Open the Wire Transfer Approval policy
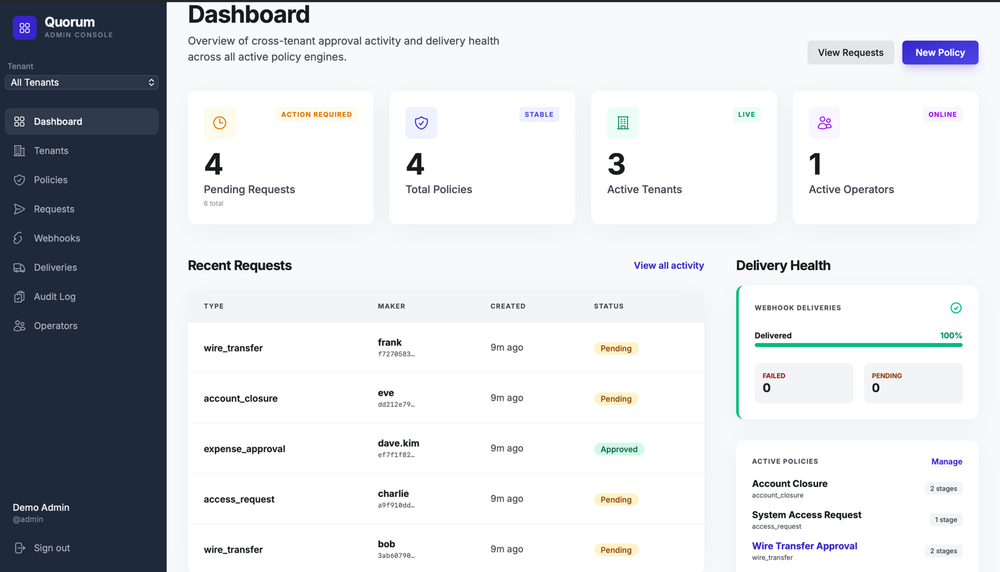This screenshot has width=1000, height=572. [x=804, y=546]
